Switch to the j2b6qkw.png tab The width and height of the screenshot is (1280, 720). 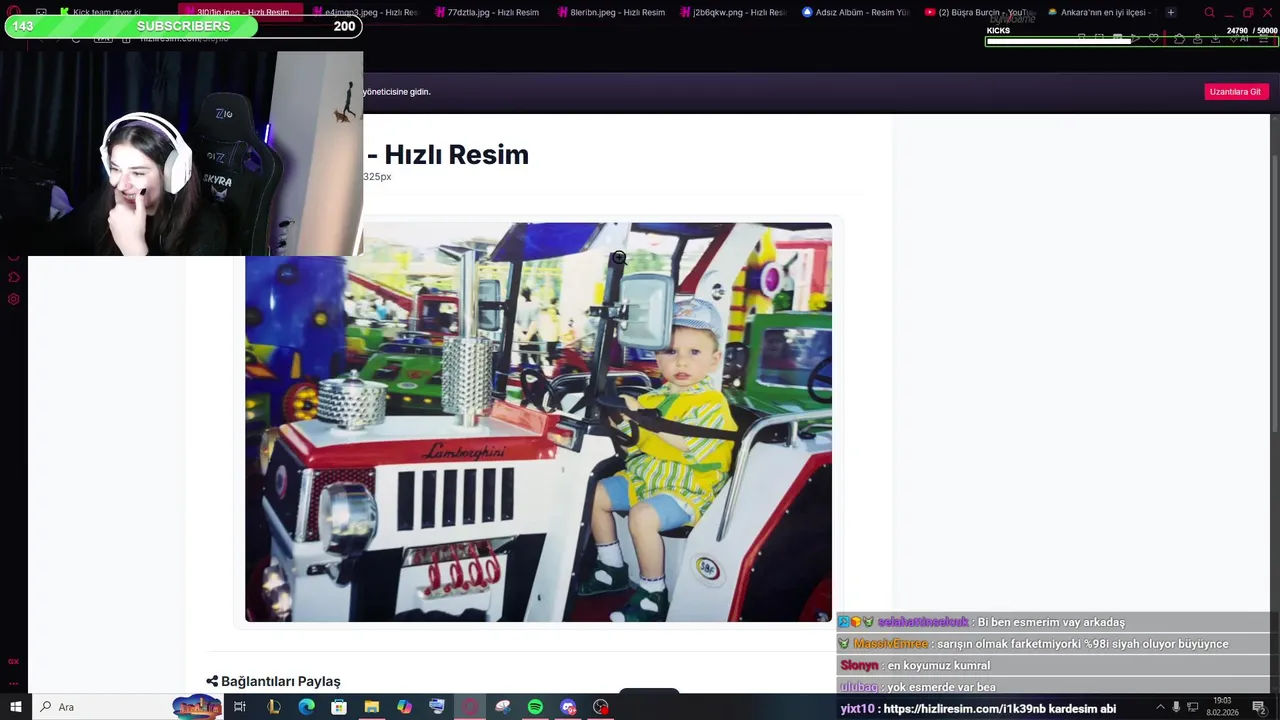point(733,12)
